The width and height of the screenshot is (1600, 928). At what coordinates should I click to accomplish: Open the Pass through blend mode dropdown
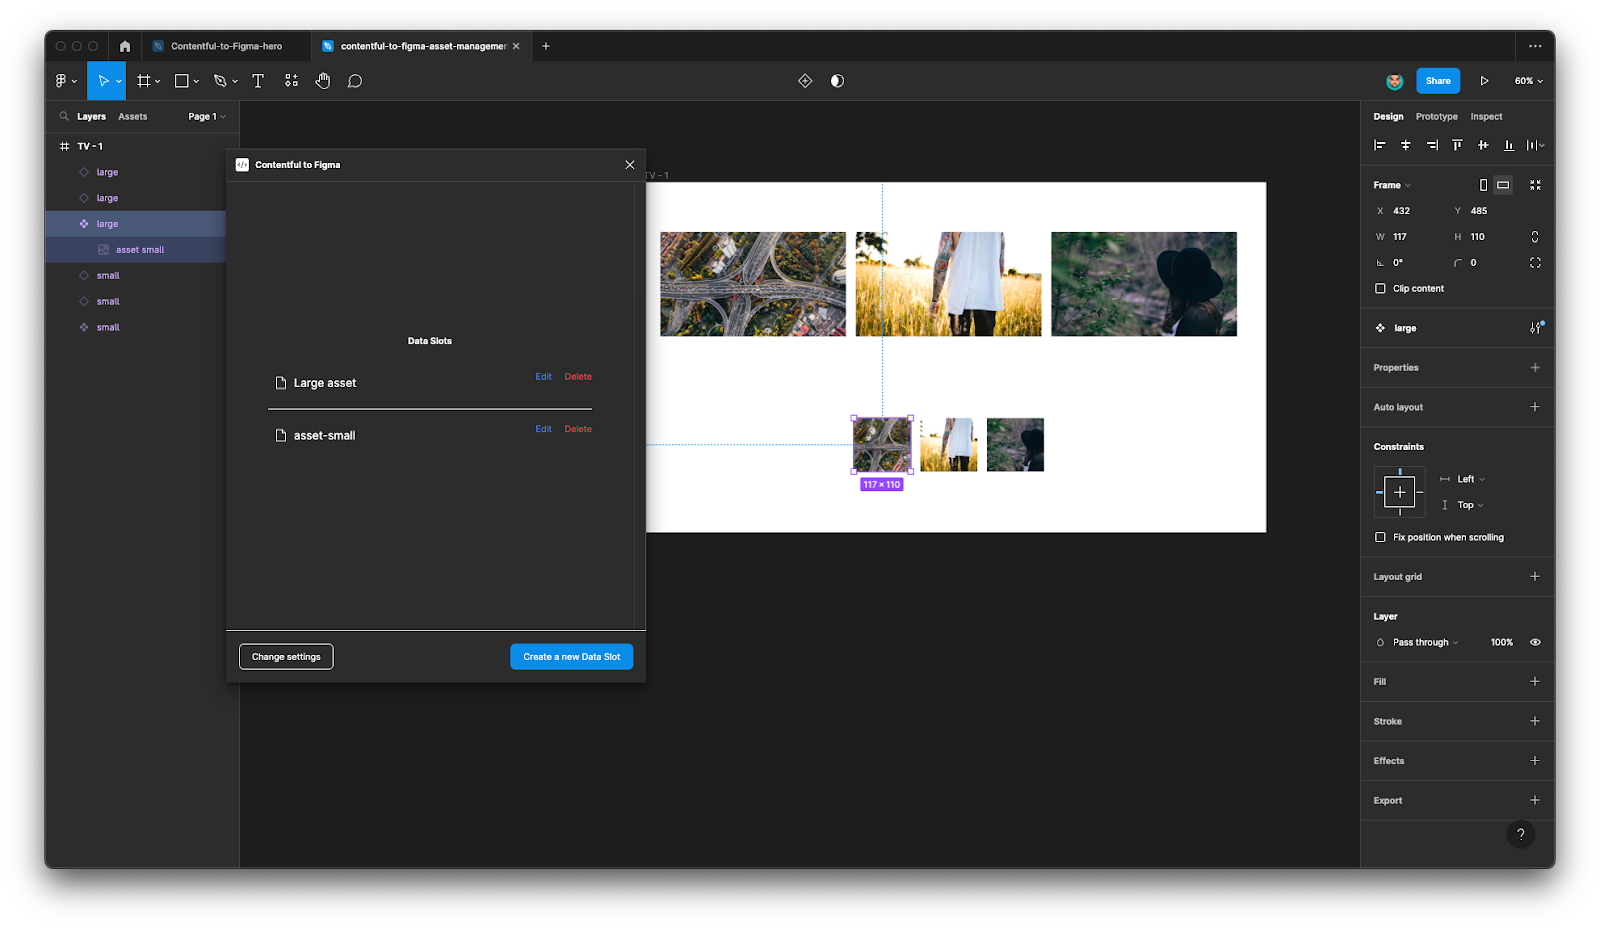pos(1418,642)
